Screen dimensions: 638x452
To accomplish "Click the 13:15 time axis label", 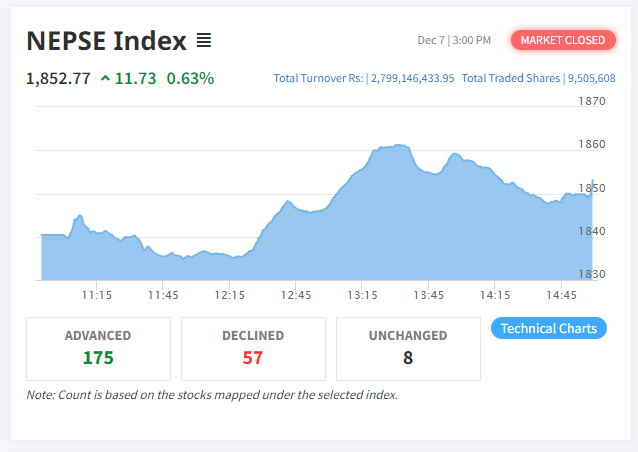I will [x=362, y=295].
